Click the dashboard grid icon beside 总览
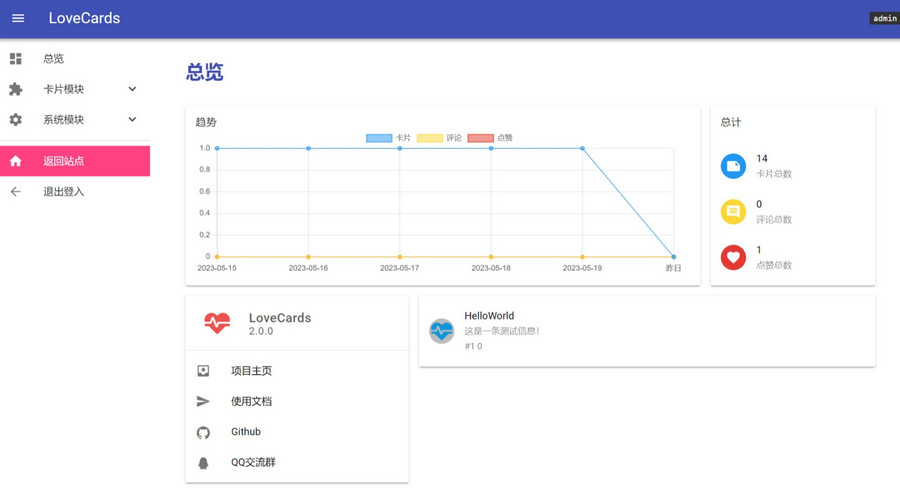The image size is (900, 498). (x=16, y=59)
